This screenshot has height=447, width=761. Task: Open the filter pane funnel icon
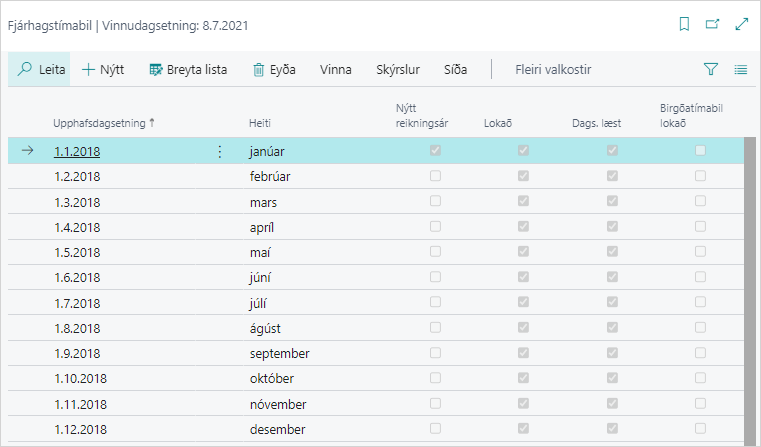click(711, 70)
